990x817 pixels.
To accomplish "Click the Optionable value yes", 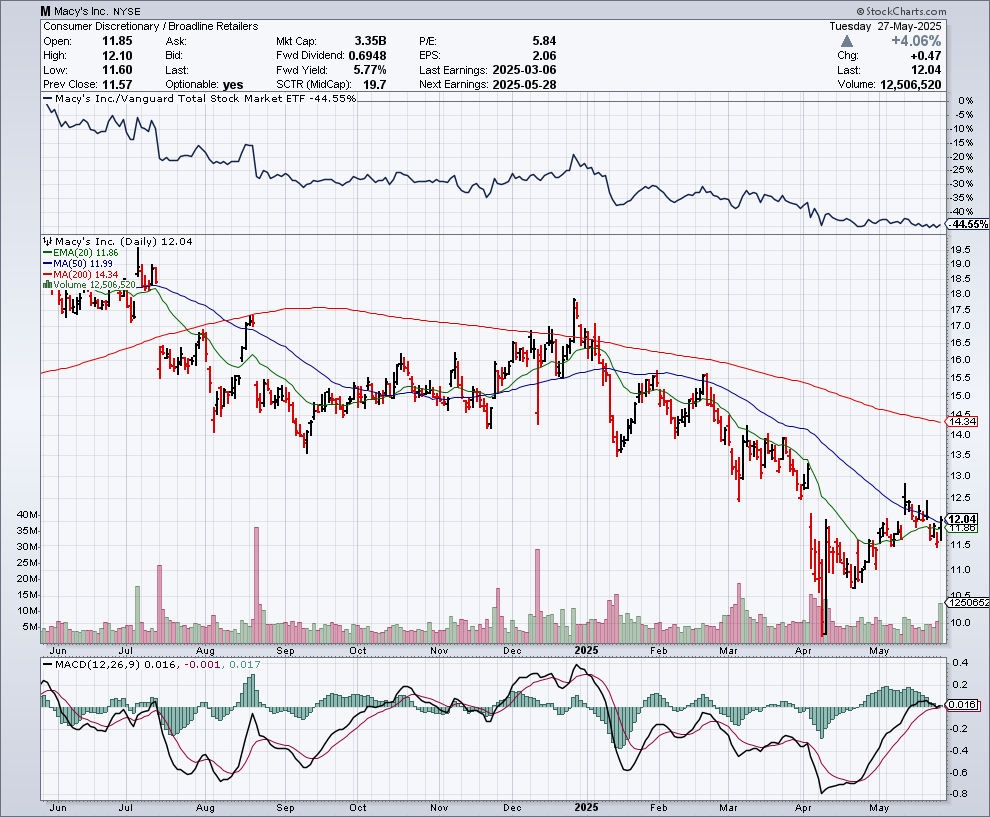I will (233, 85).
